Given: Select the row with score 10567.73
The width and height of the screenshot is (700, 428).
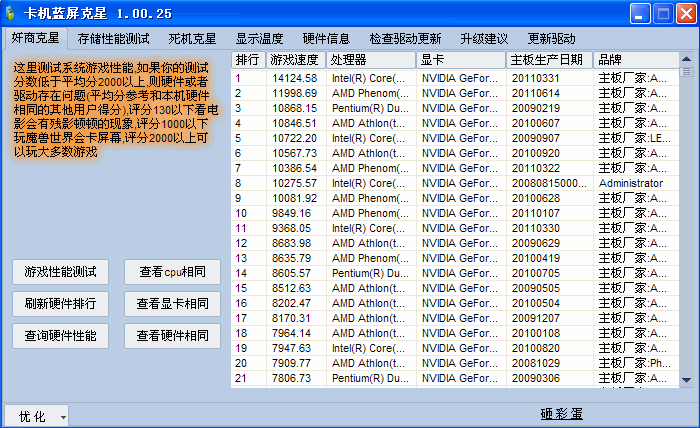Looking at the screenshot, I should pos(455,153).
